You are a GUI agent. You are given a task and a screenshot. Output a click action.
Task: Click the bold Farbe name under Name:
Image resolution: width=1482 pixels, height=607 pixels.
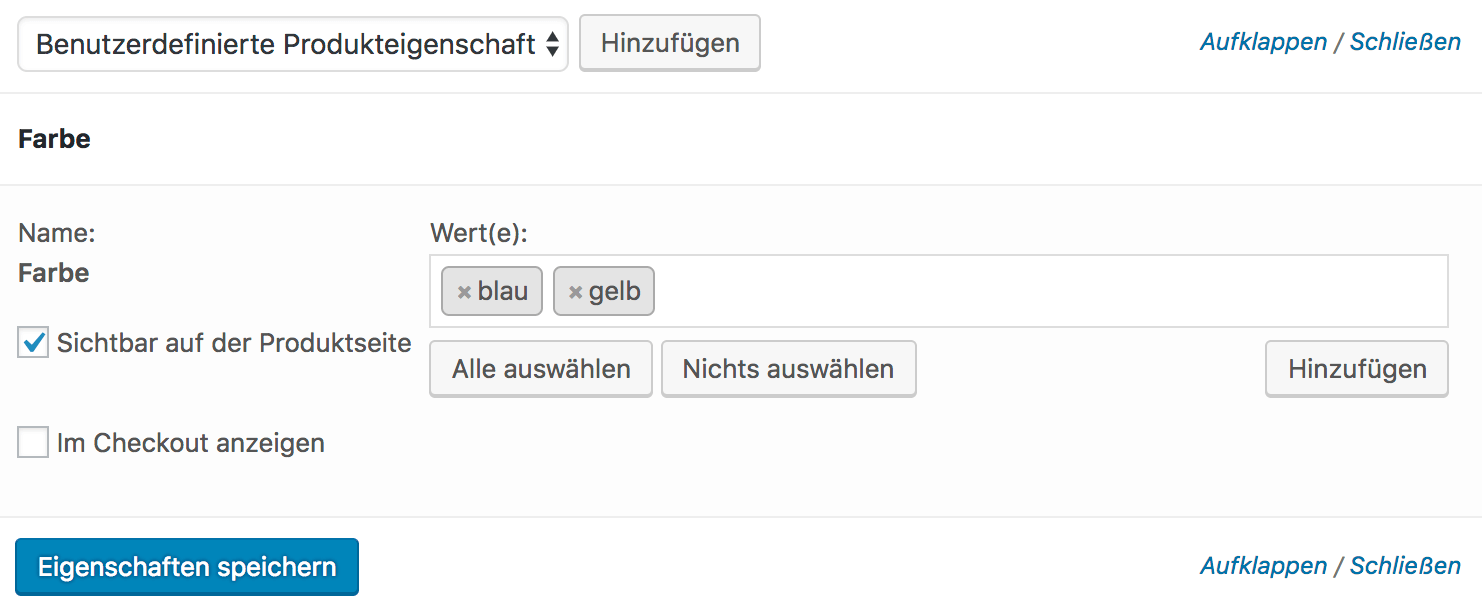tap(54, 273)
